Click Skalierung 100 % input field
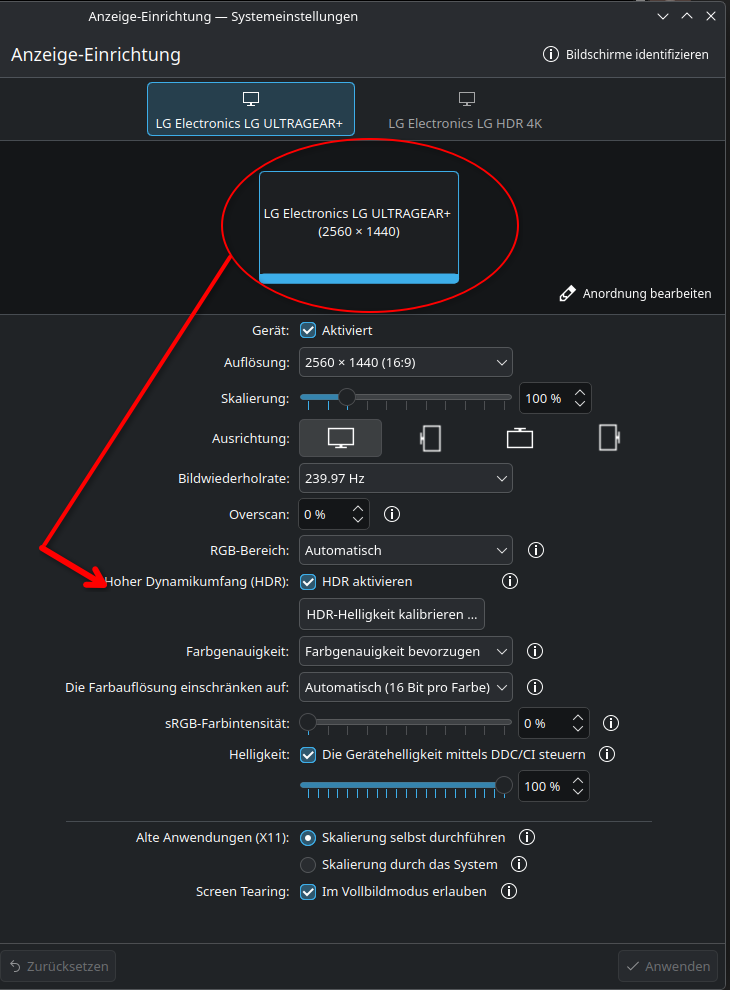 555,398
